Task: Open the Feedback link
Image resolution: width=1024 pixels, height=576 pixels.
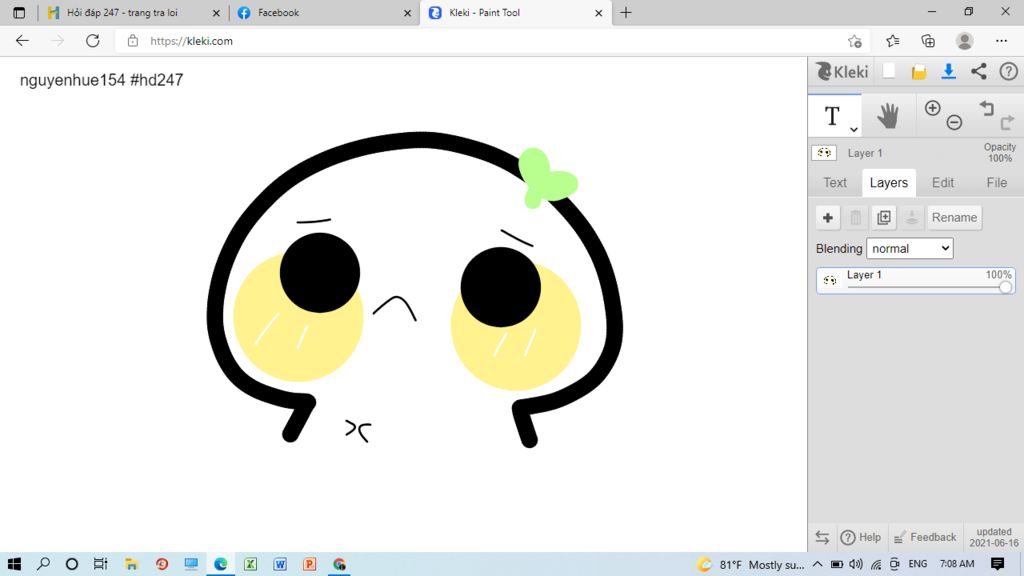Action: tap(925, 537)
